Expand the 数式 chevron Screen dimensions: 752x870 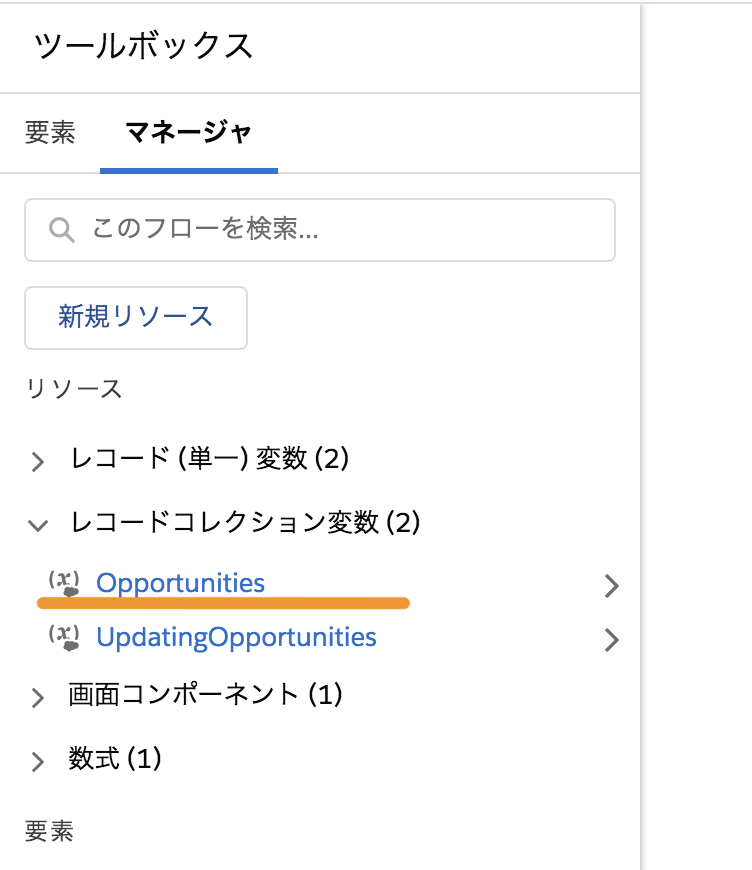coord(38,762)
